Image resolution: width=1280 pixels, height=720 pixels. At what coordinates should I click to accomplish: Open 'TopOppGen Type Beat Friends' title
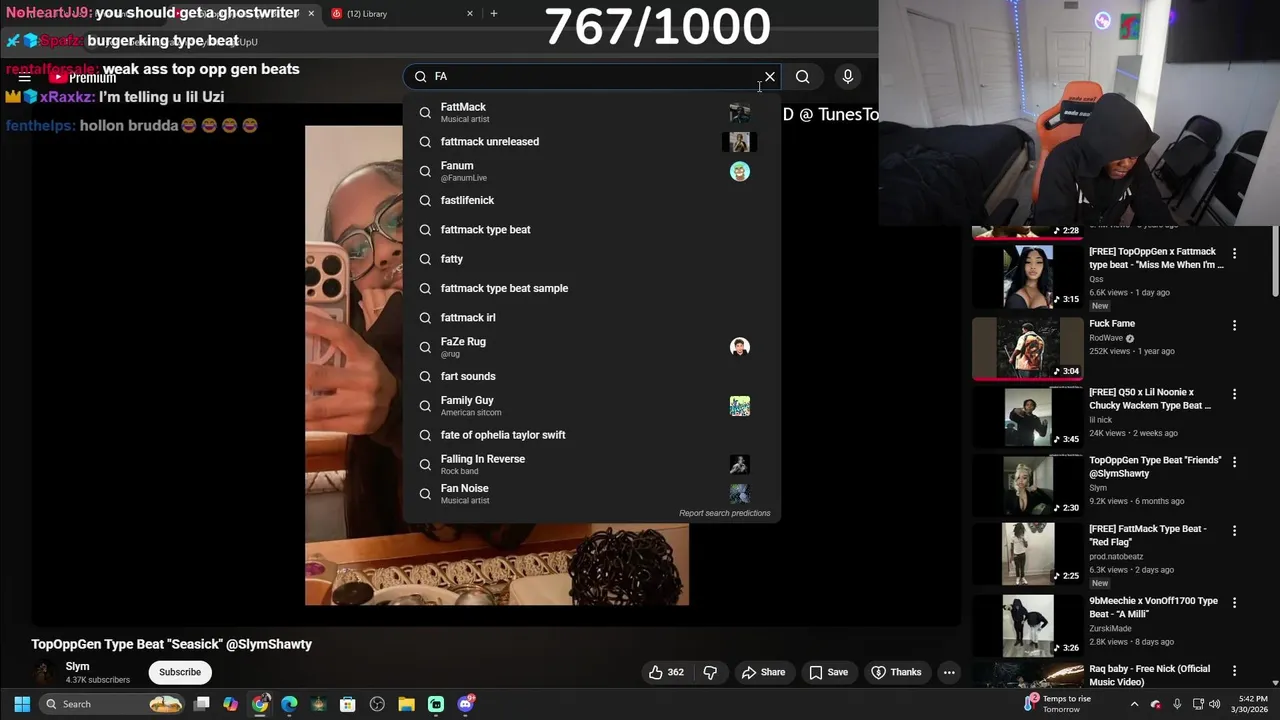coord(1155,466)
